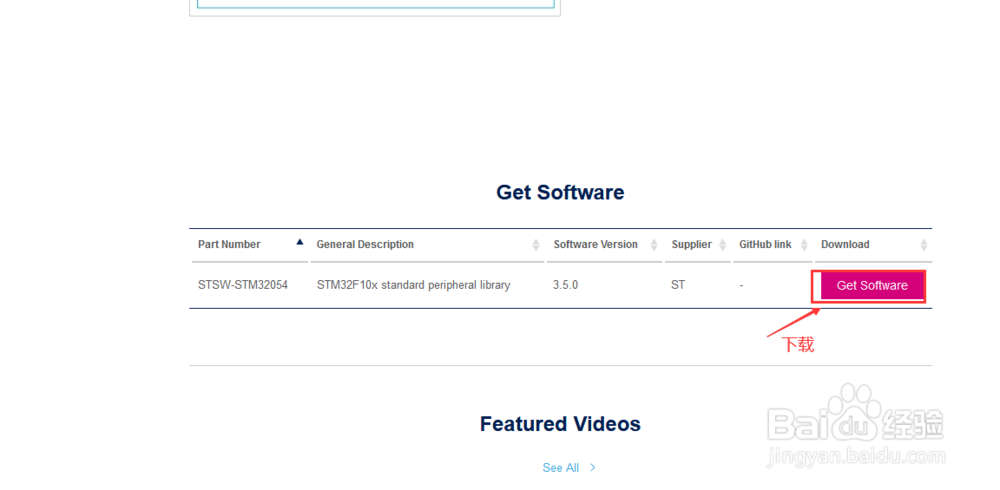
Task: Select the GitHub link dash cell
Action: tap(741, 286)
